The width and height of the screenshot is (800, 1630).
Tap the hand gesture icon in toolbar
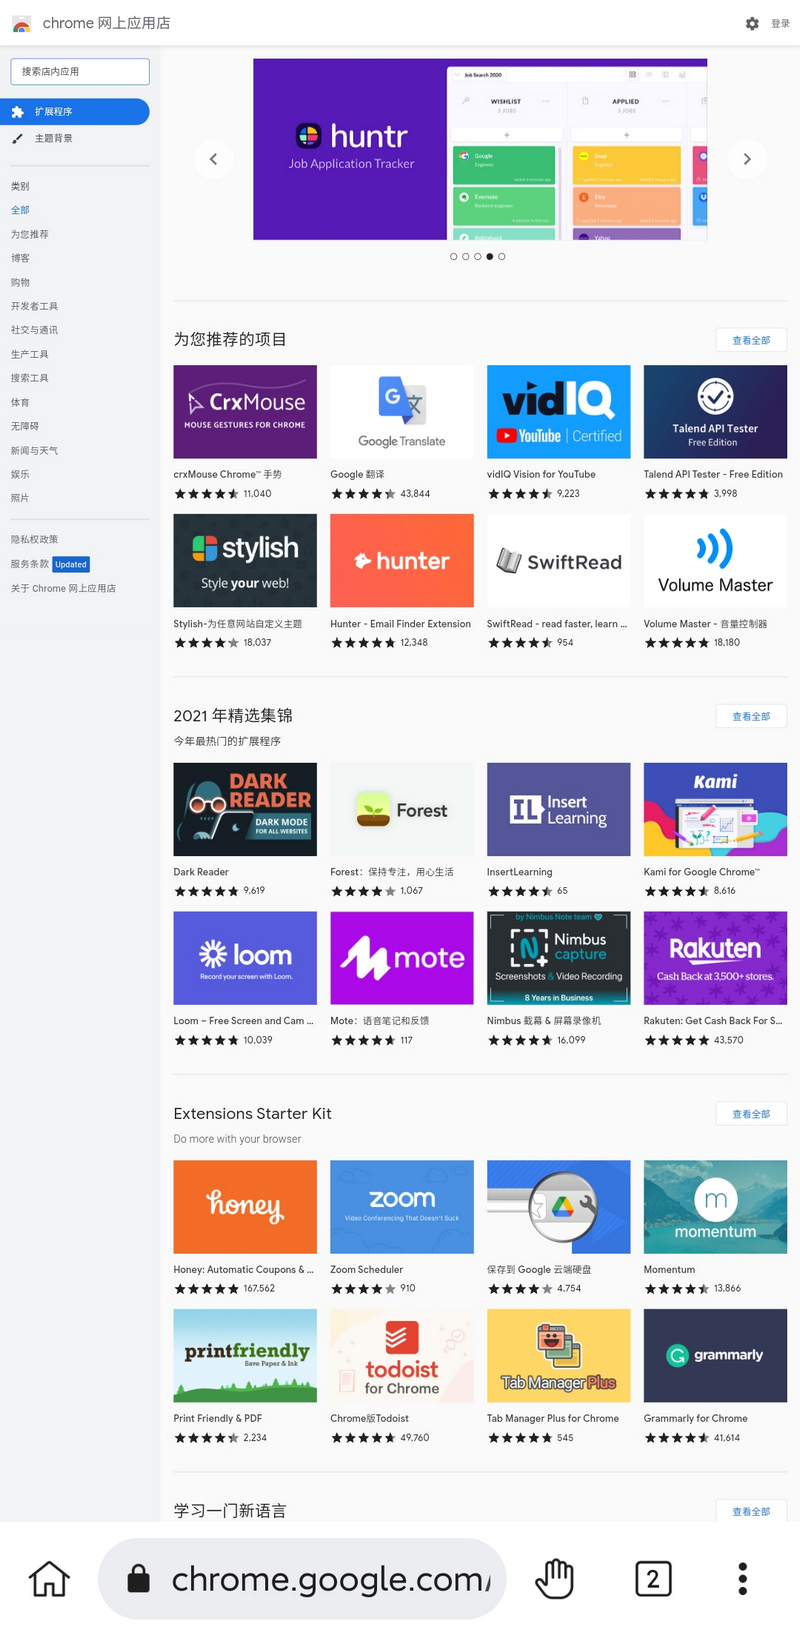point(554,1579)
